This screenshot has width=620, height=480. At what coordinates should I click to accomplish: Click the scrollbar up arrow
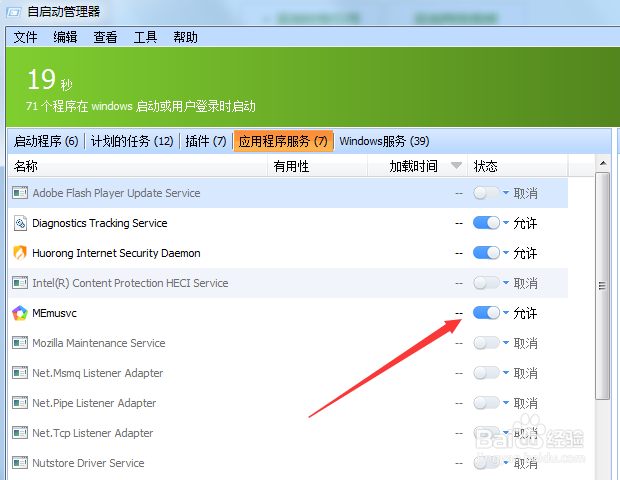point(603,163)
